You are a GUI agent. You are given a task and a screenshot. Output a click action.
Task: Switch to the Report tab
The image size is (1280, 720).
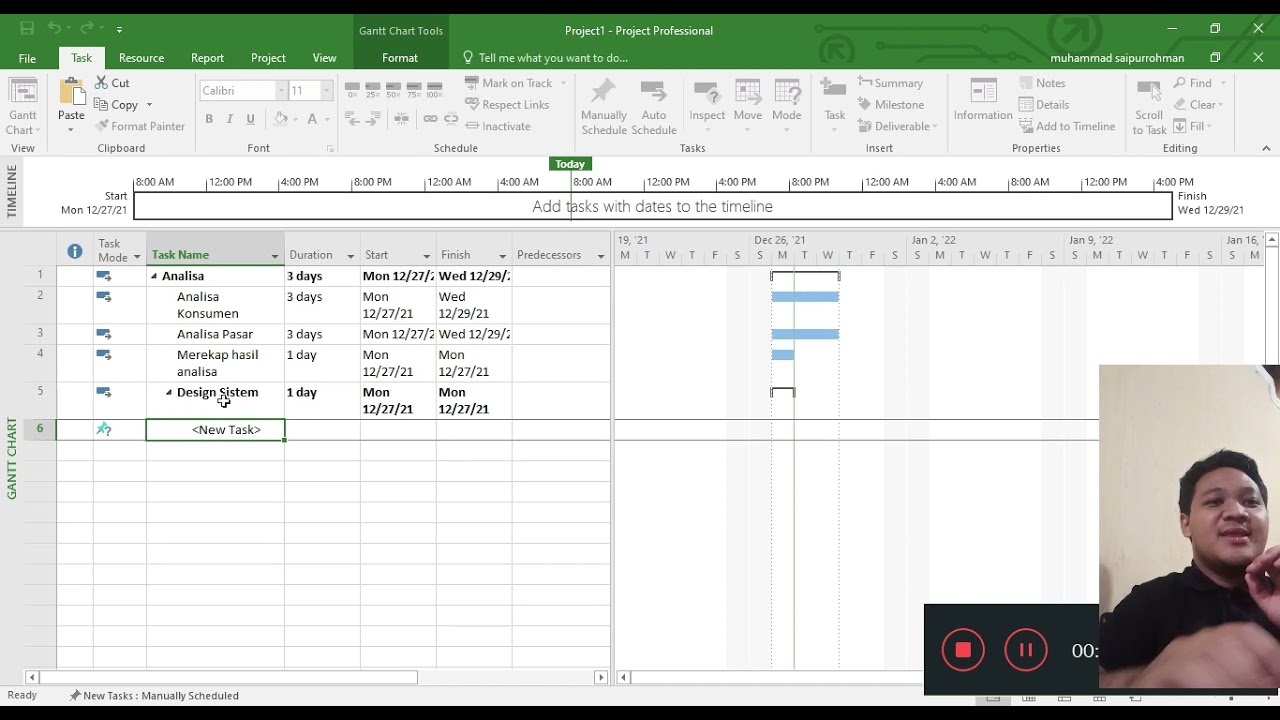207,58
